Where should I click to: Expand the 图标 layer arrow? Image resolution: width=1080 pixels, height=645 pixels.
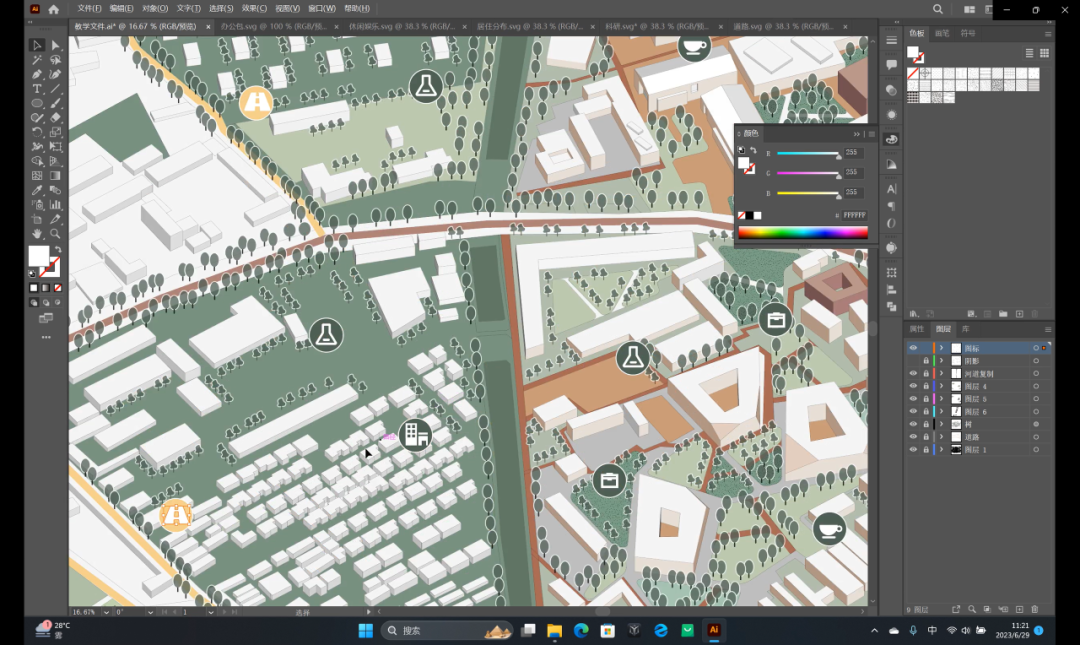[x=942, y=348]
